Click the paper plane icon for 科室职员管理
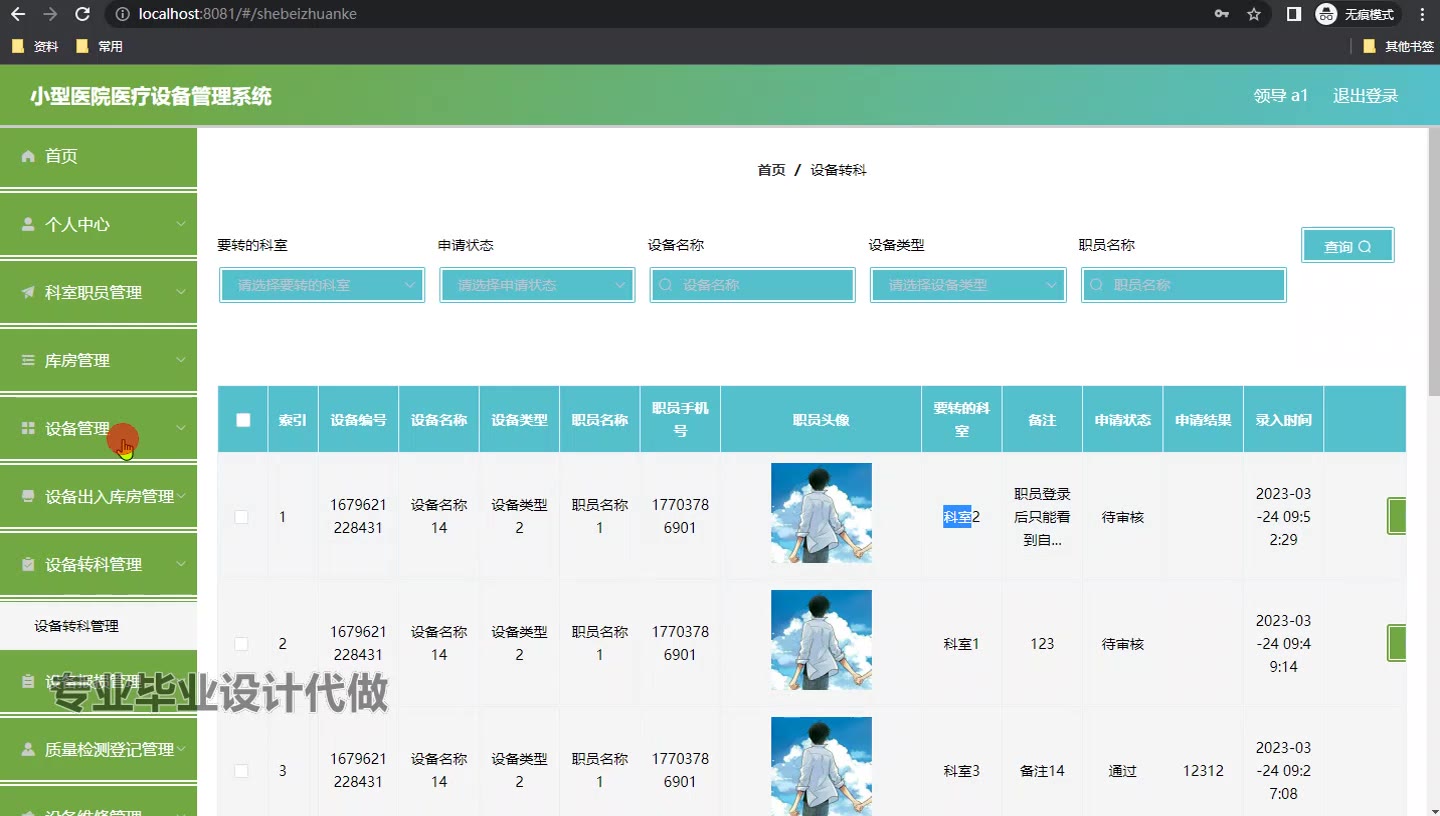Viewport: 1440px width, 816px height. 28,292
